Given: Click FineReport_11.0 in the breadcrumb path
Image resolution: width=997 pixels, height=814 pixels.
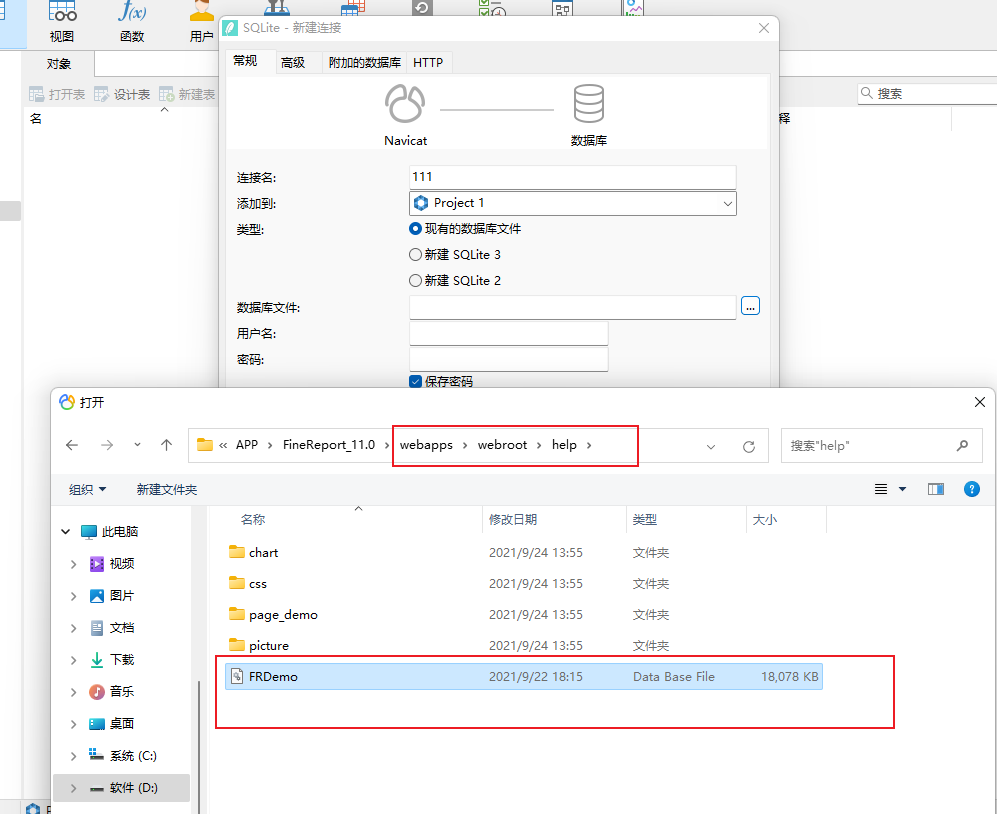Looking at the screenshot, I should click(x=329, y=445).
